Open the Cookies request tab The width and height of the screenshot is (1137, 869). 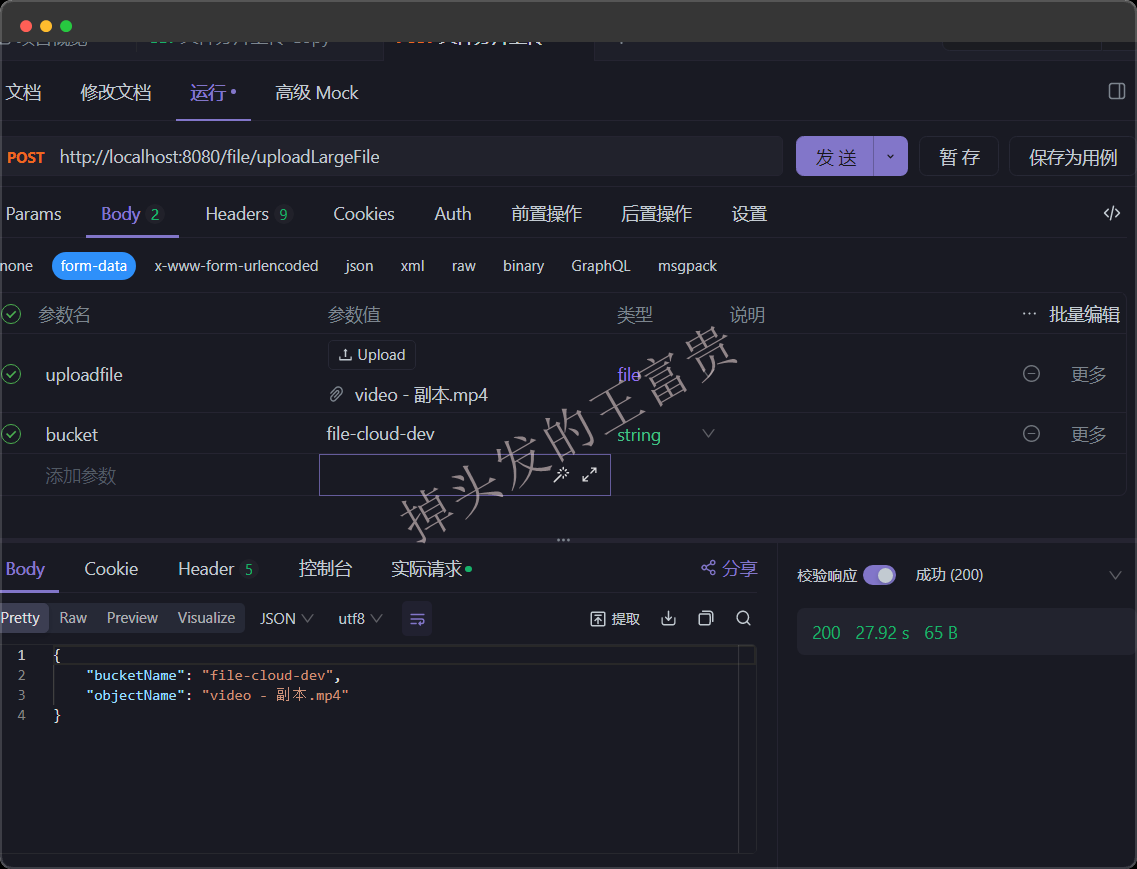click(x=363, y=214)
